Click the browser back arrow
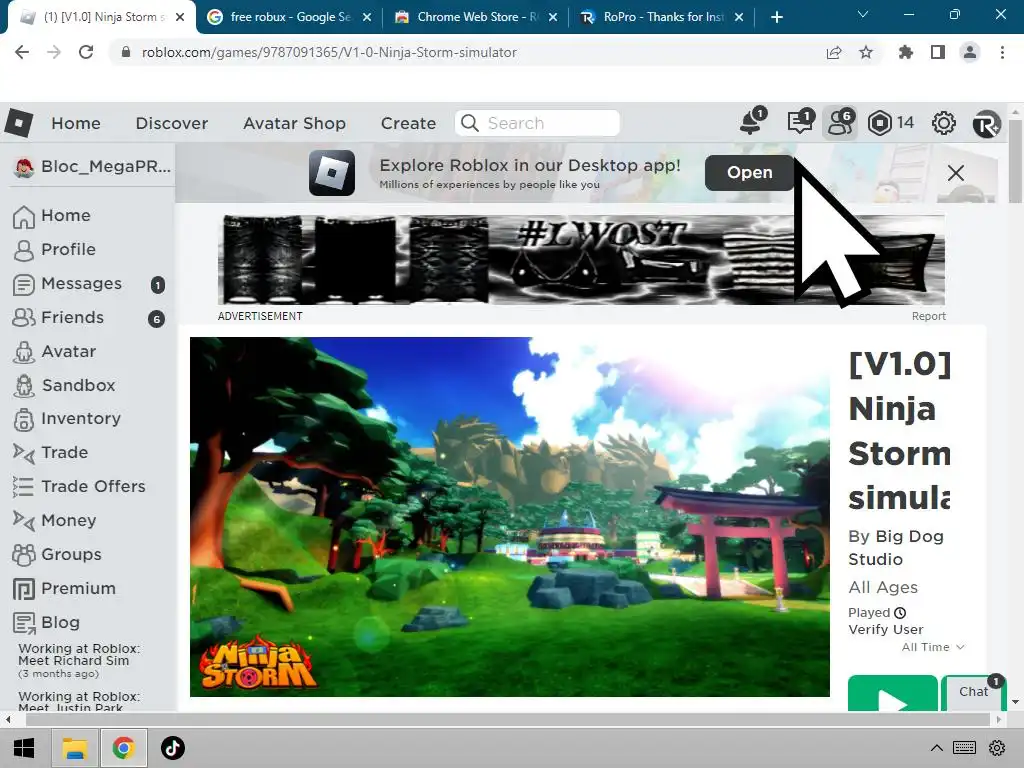The height and width of the screenshot is (768, 1024). [22, 52]
